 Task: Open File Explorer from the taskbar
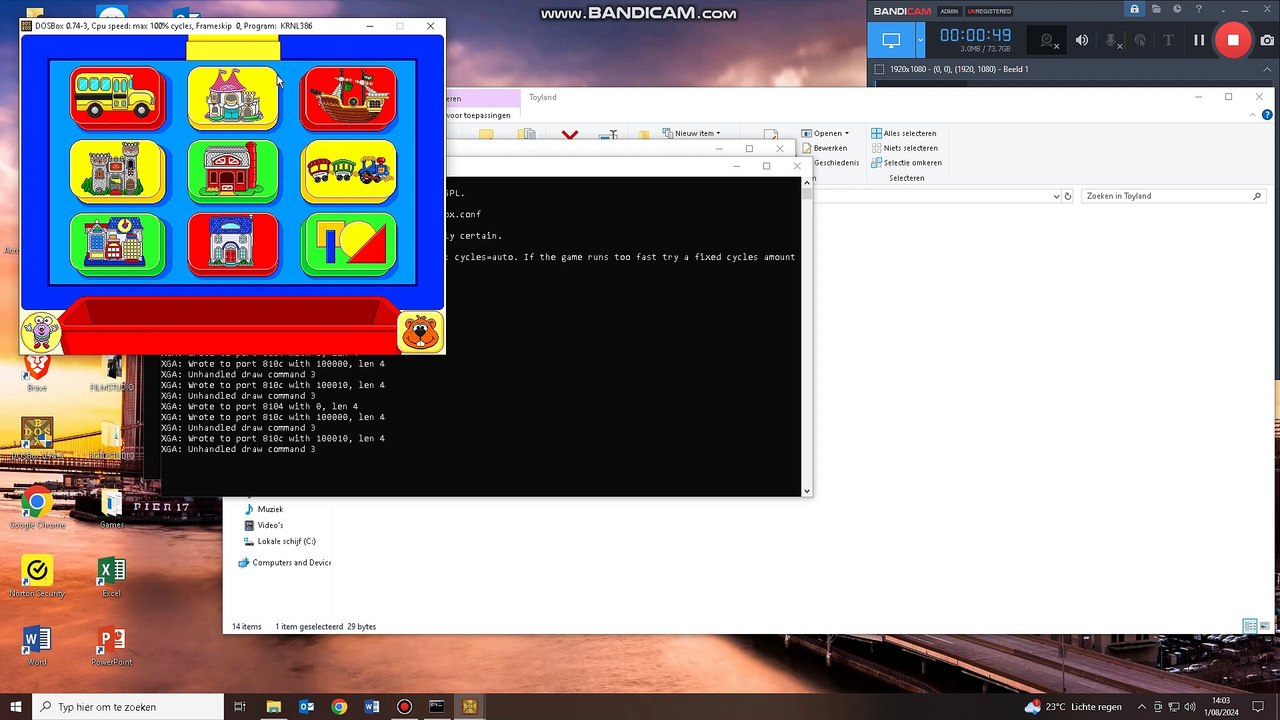(x=273, y=706)
